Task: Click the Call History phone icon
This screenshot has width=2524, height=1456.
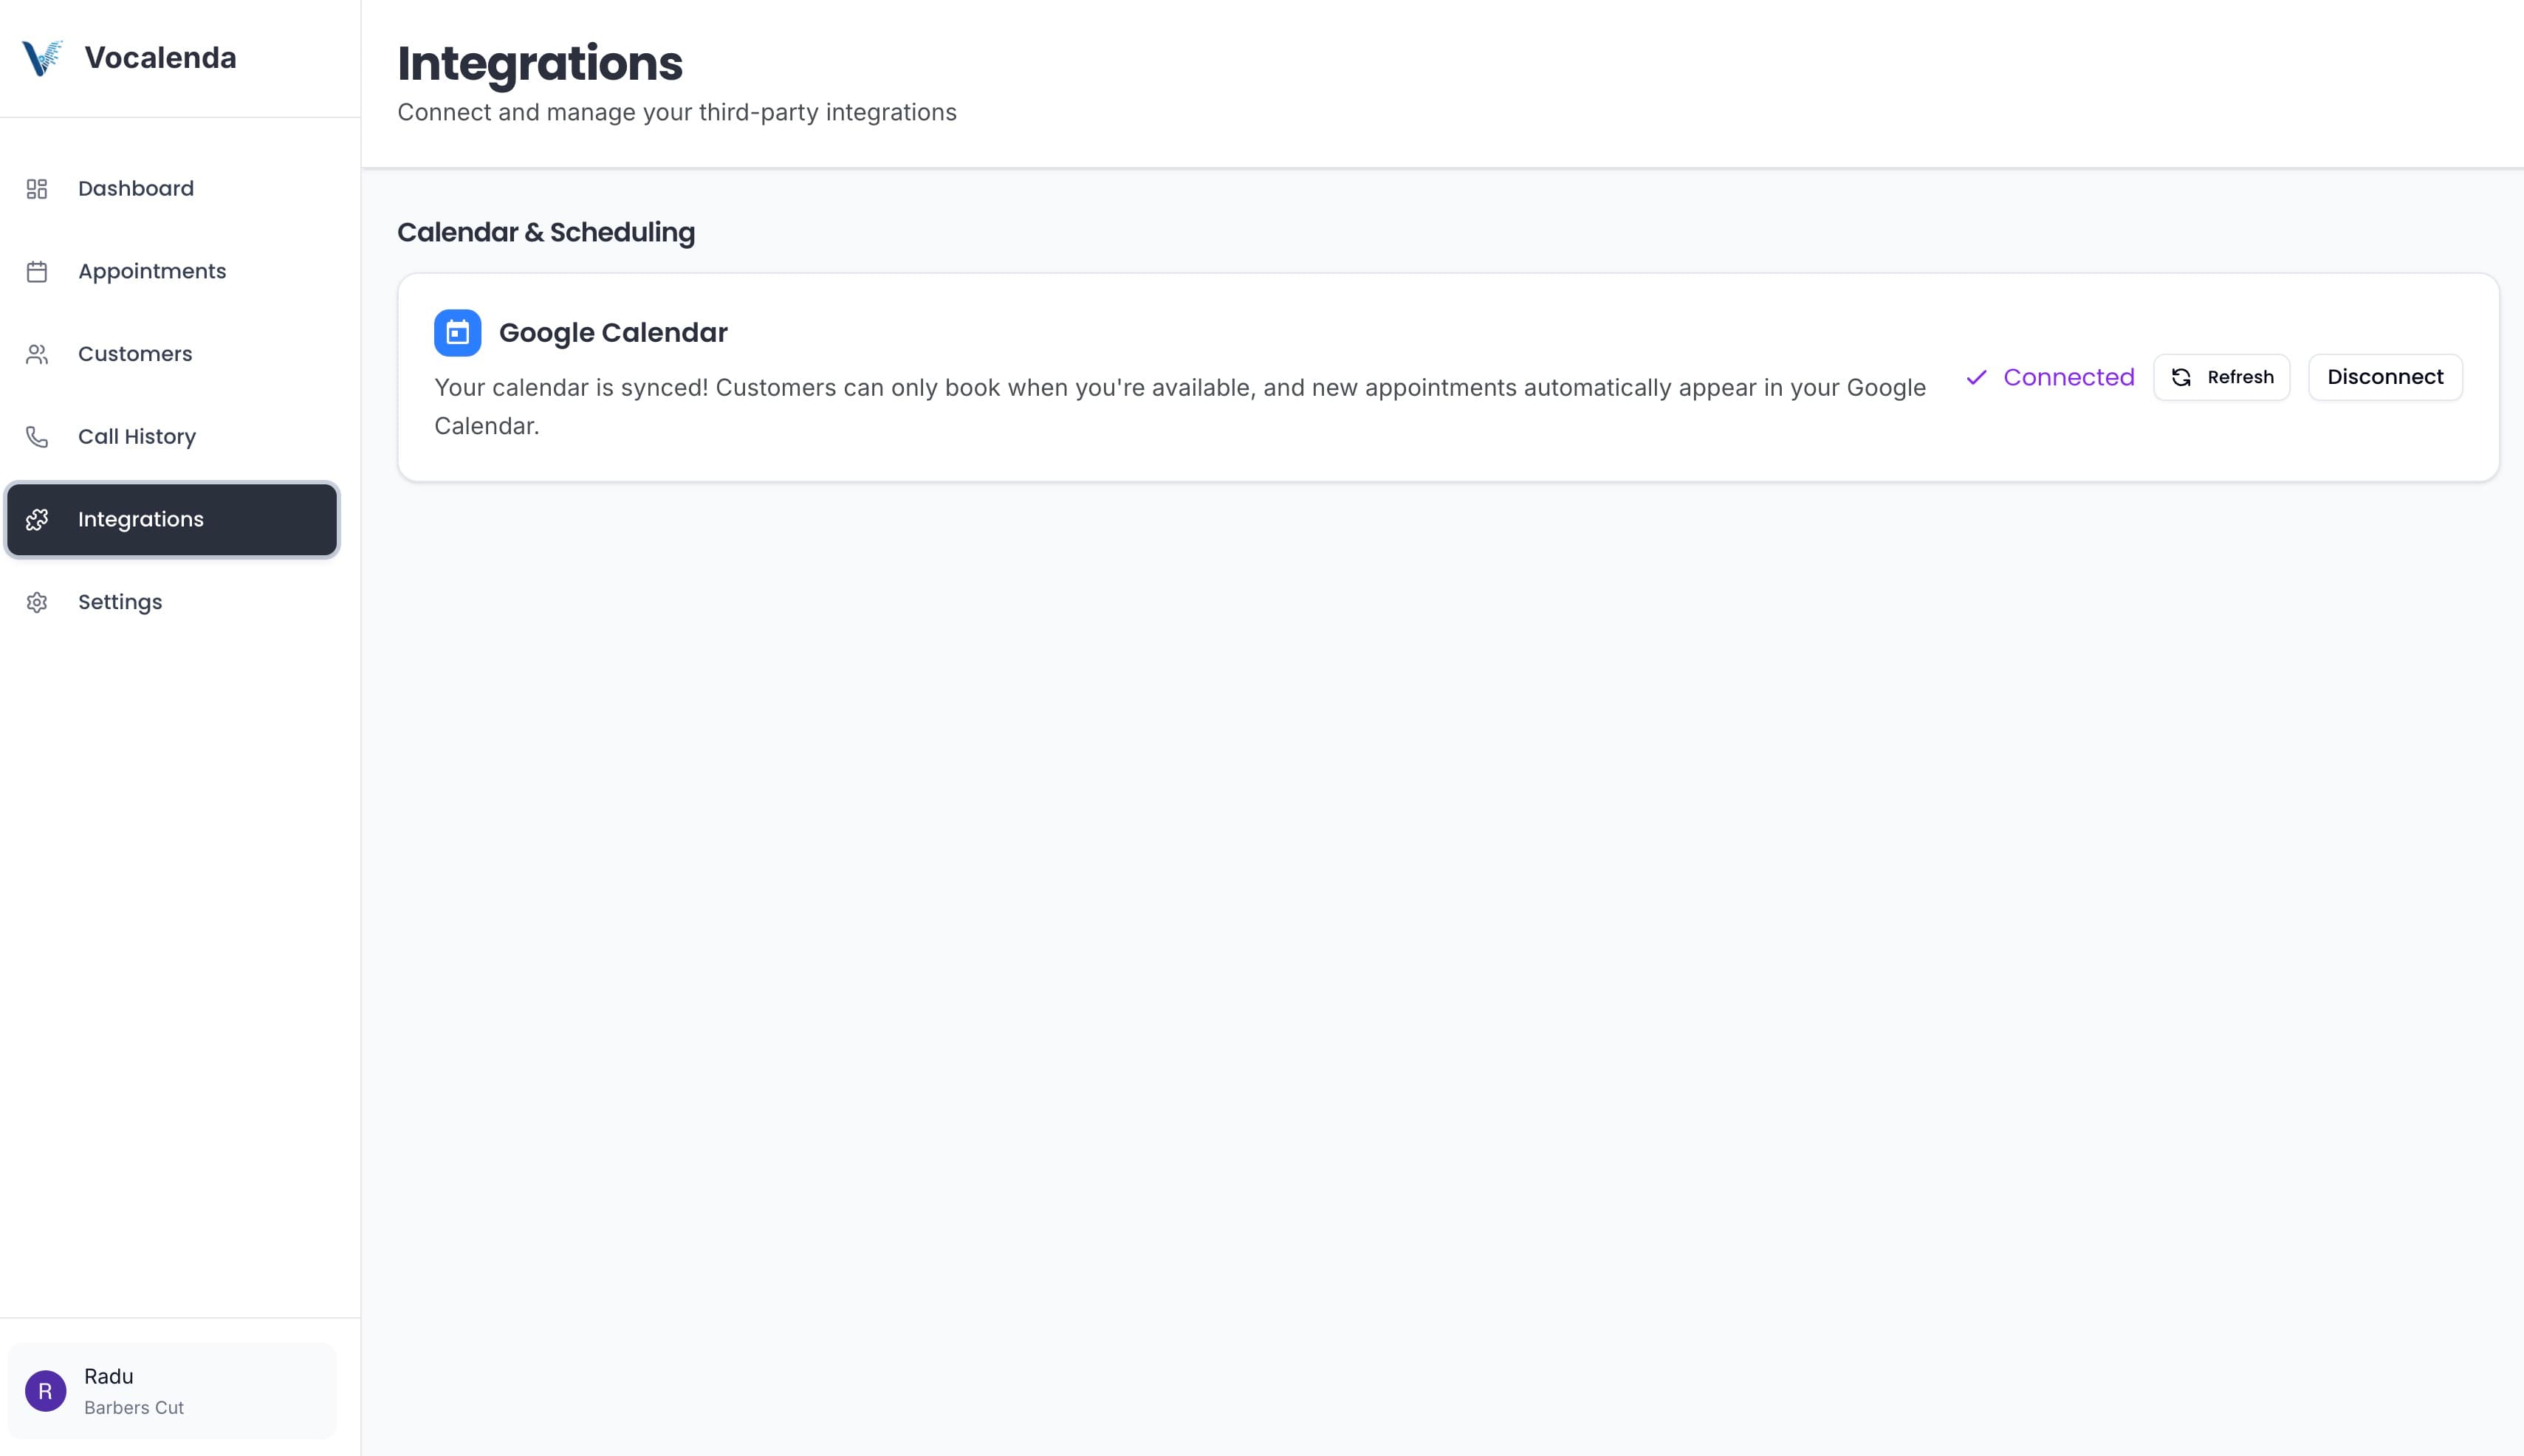Action: coord(37,436)
